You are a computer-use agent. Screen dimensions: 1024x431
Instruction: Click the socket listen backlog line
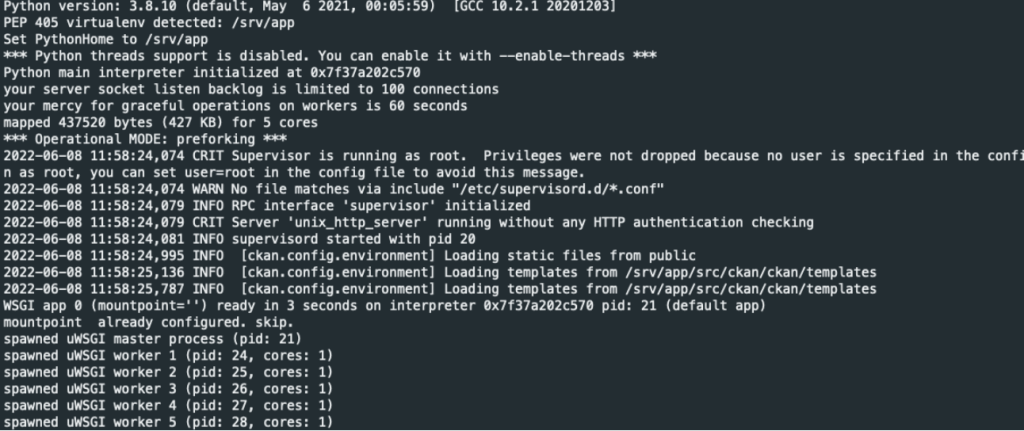(x=251, y=89)
